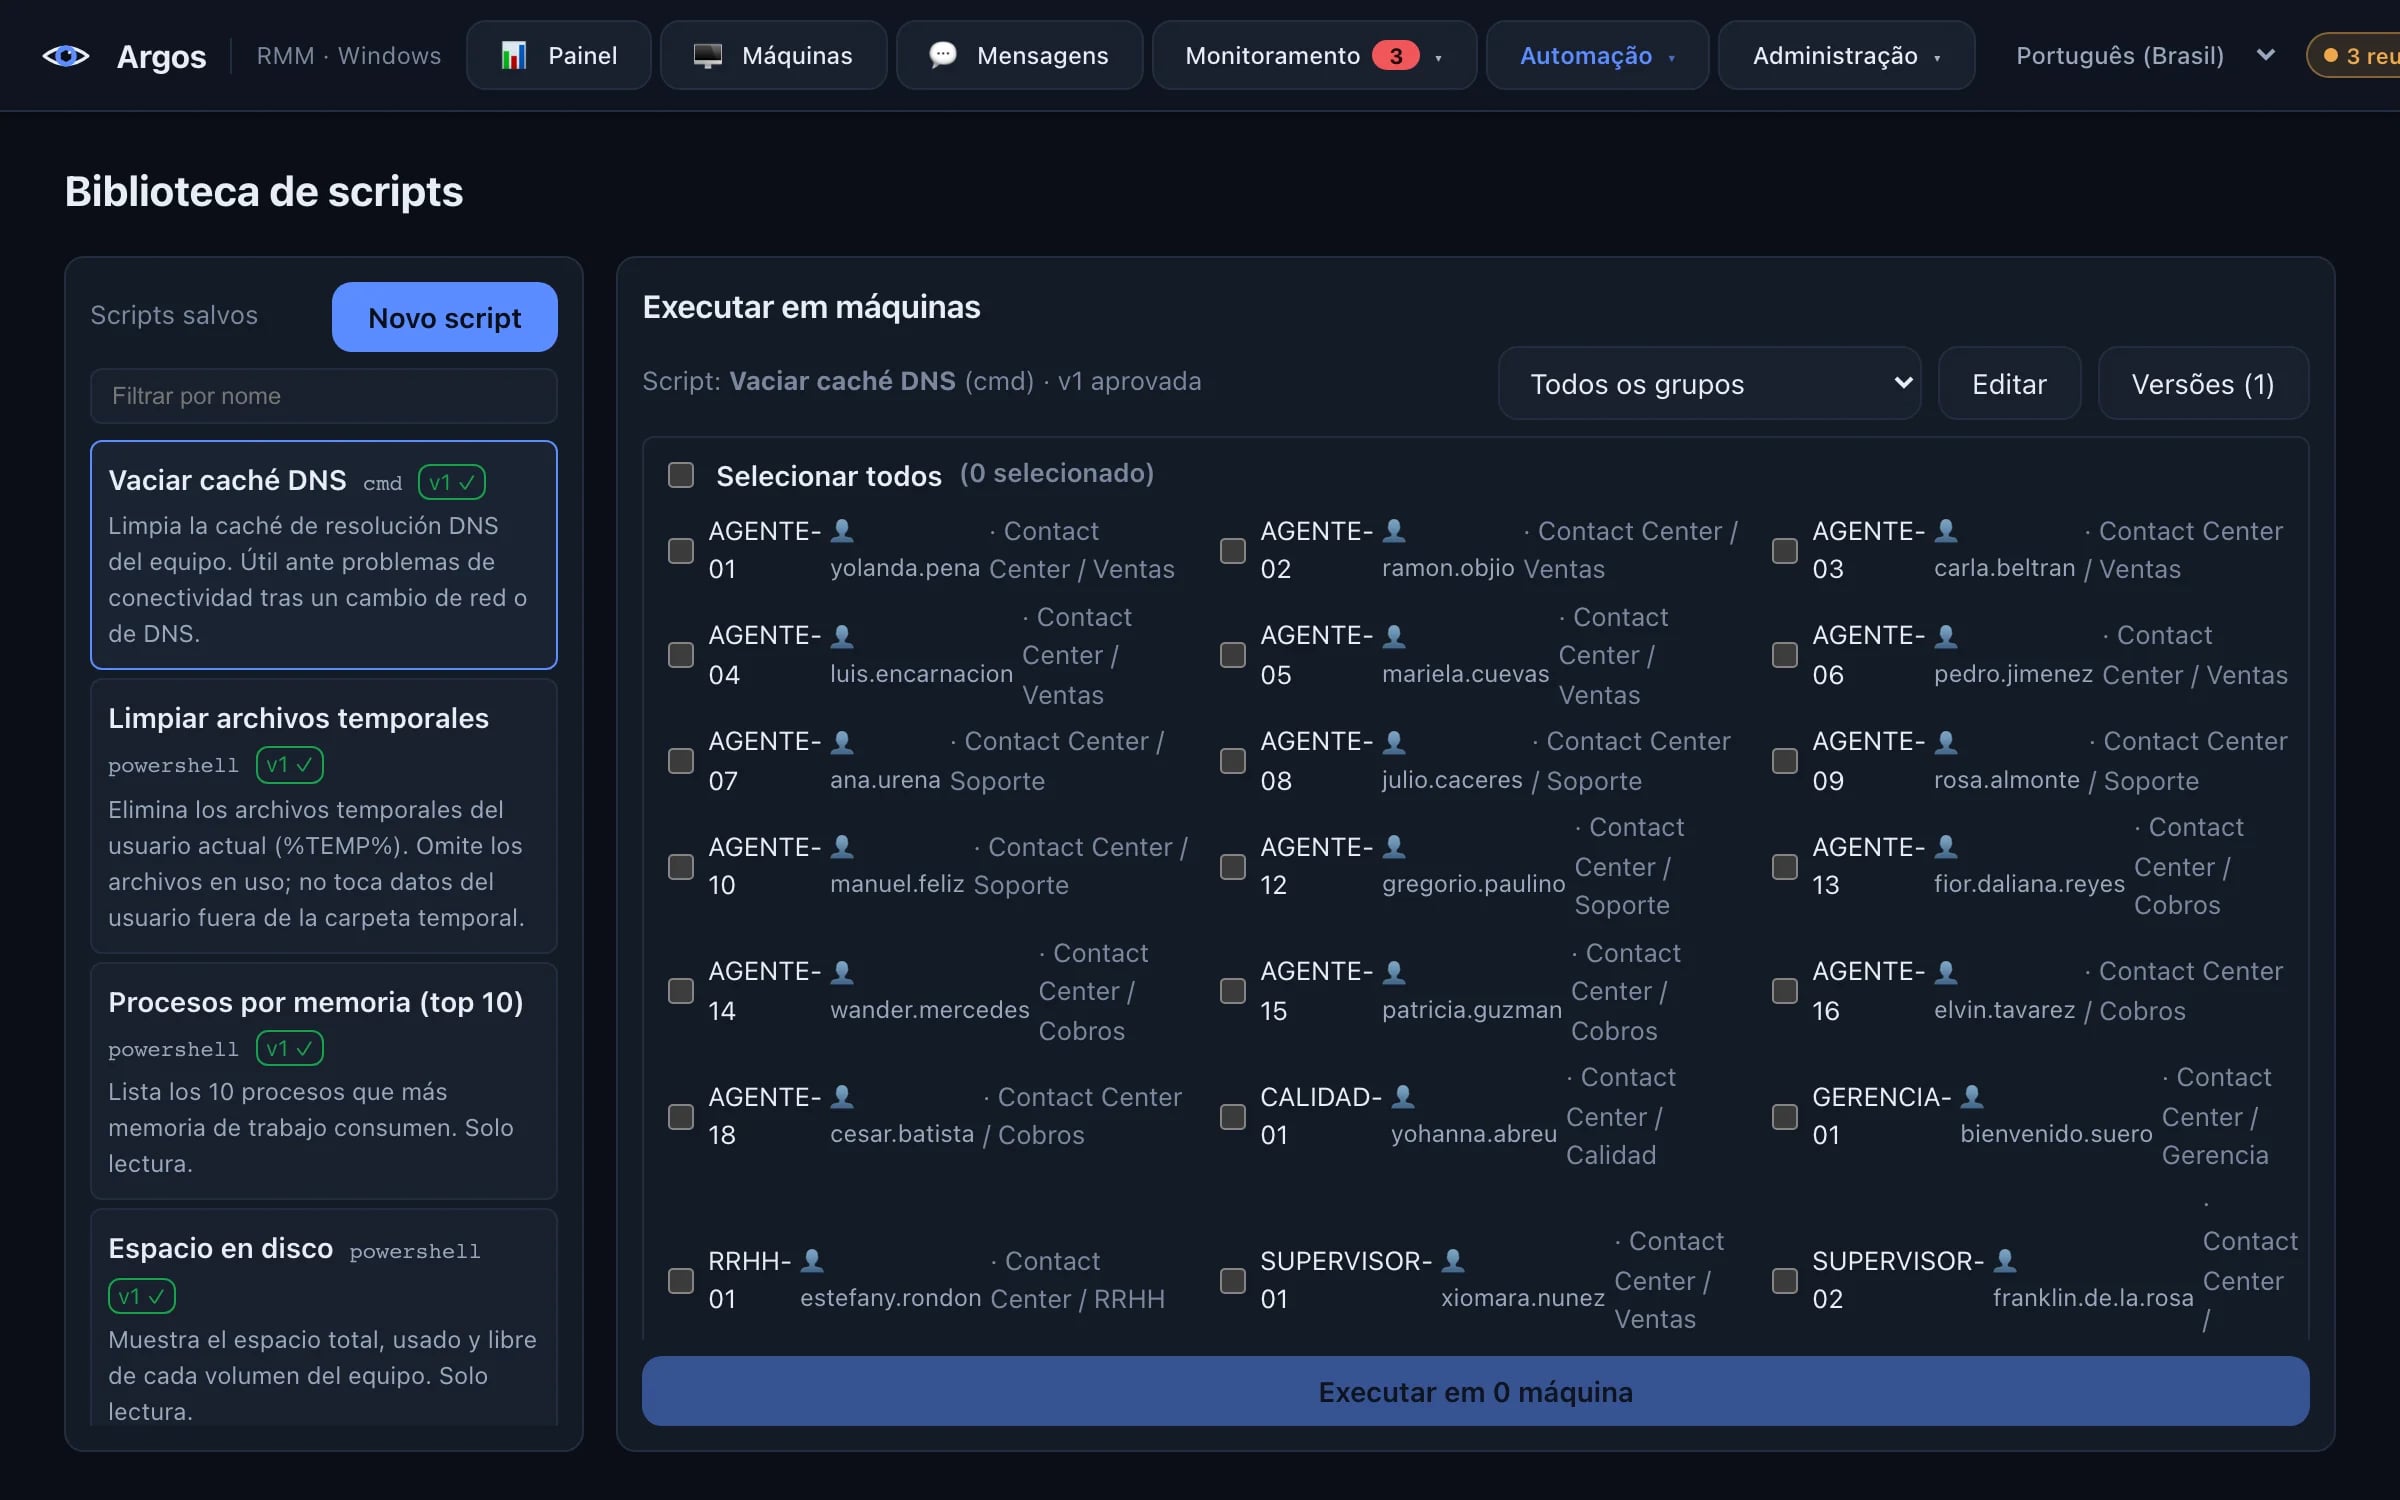Viewport: 2400px width, 1500px height.
Task: Tick the AGENTE-02 checkbox
Action: click(1233, 550)
